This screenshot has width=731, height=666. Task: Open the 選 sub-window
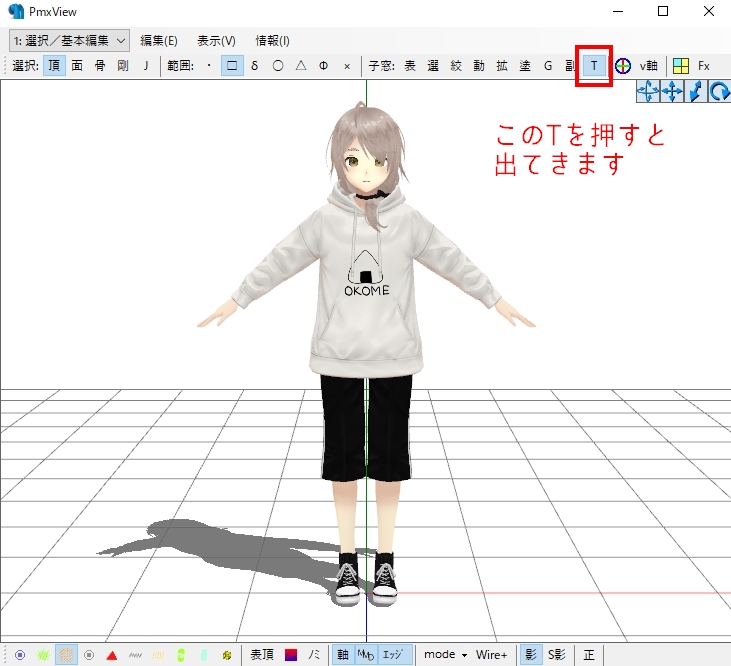click(433, 66)
